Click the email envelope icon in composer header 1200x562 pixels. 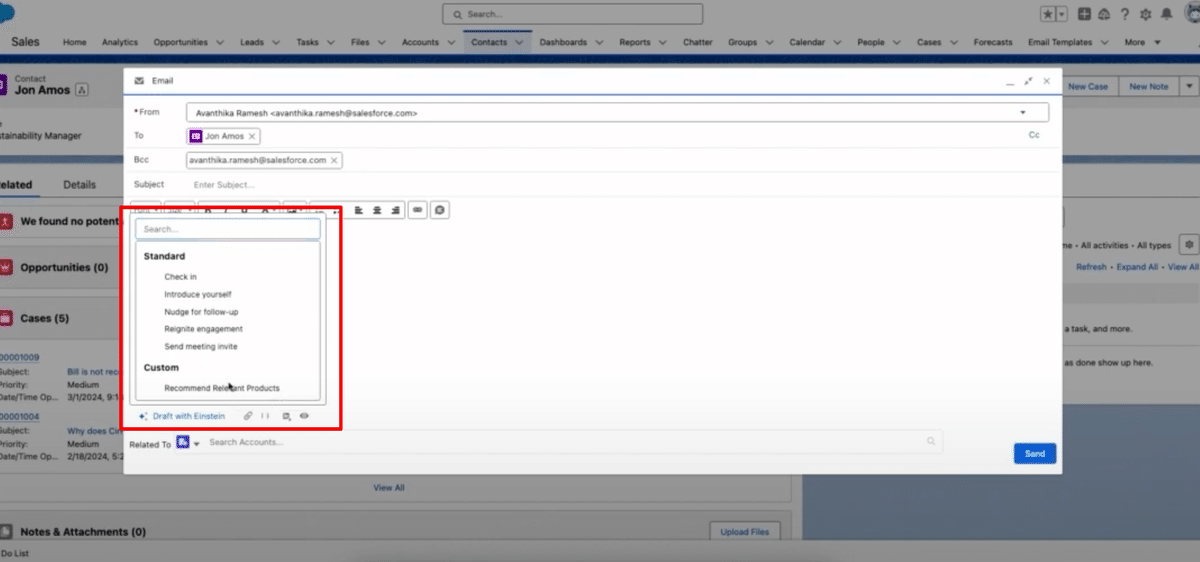139,81
